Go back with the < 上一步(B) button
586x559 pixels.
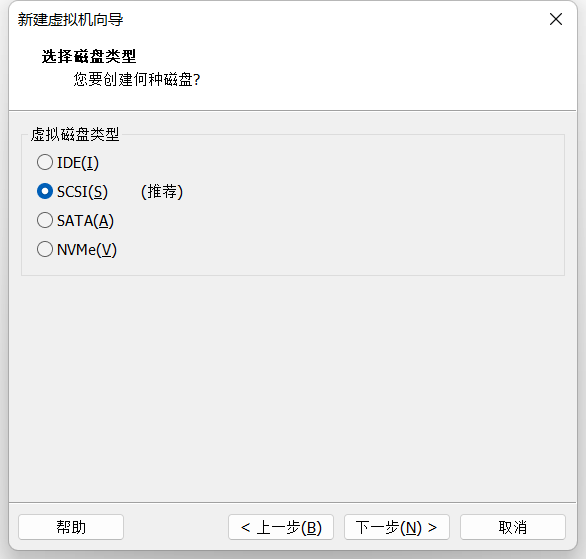pos(281,527)
